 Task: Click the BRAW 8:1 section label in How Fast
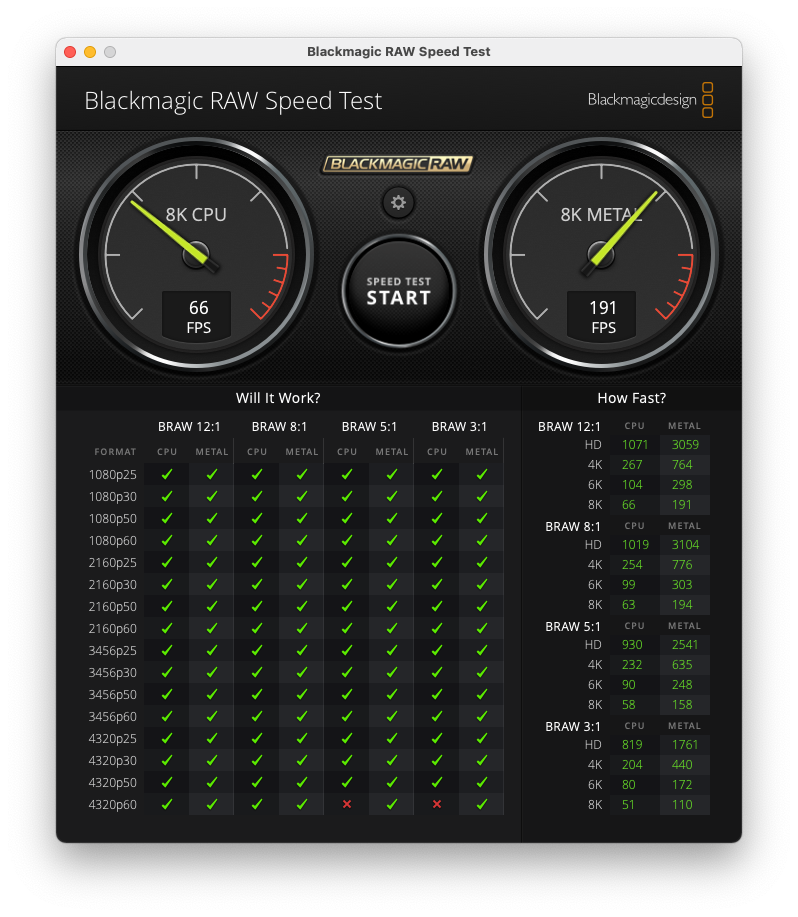tap(572, 527)
